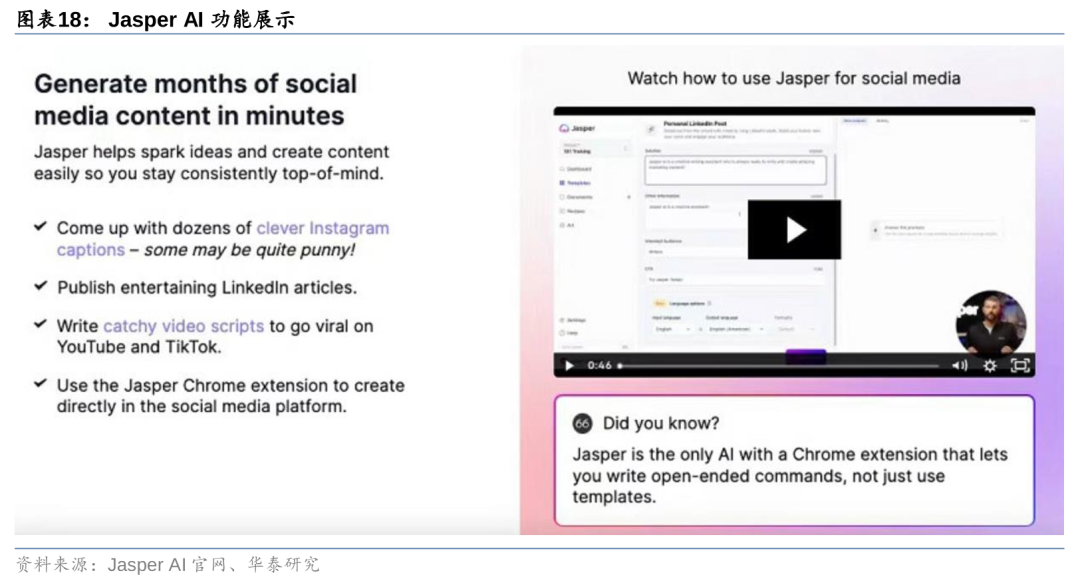
Task: Click 'Watch how to use Jasper for social media'
Action: point(793,78)
